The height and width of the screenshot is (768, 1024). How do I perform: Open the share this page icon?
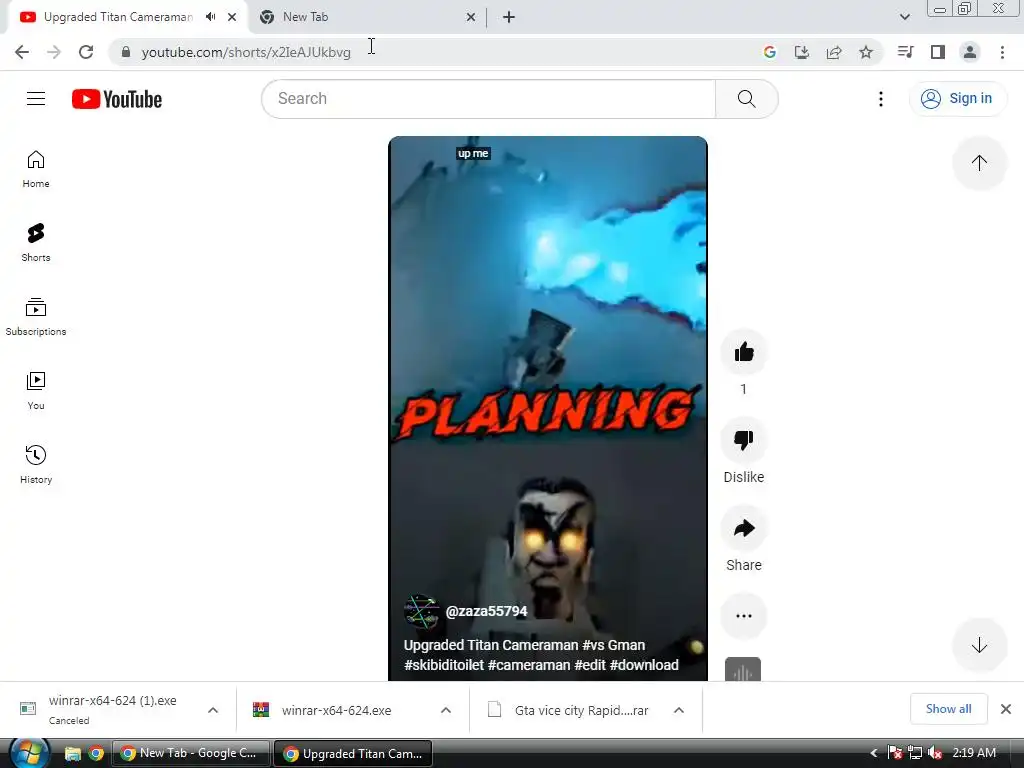coord(834,52)
